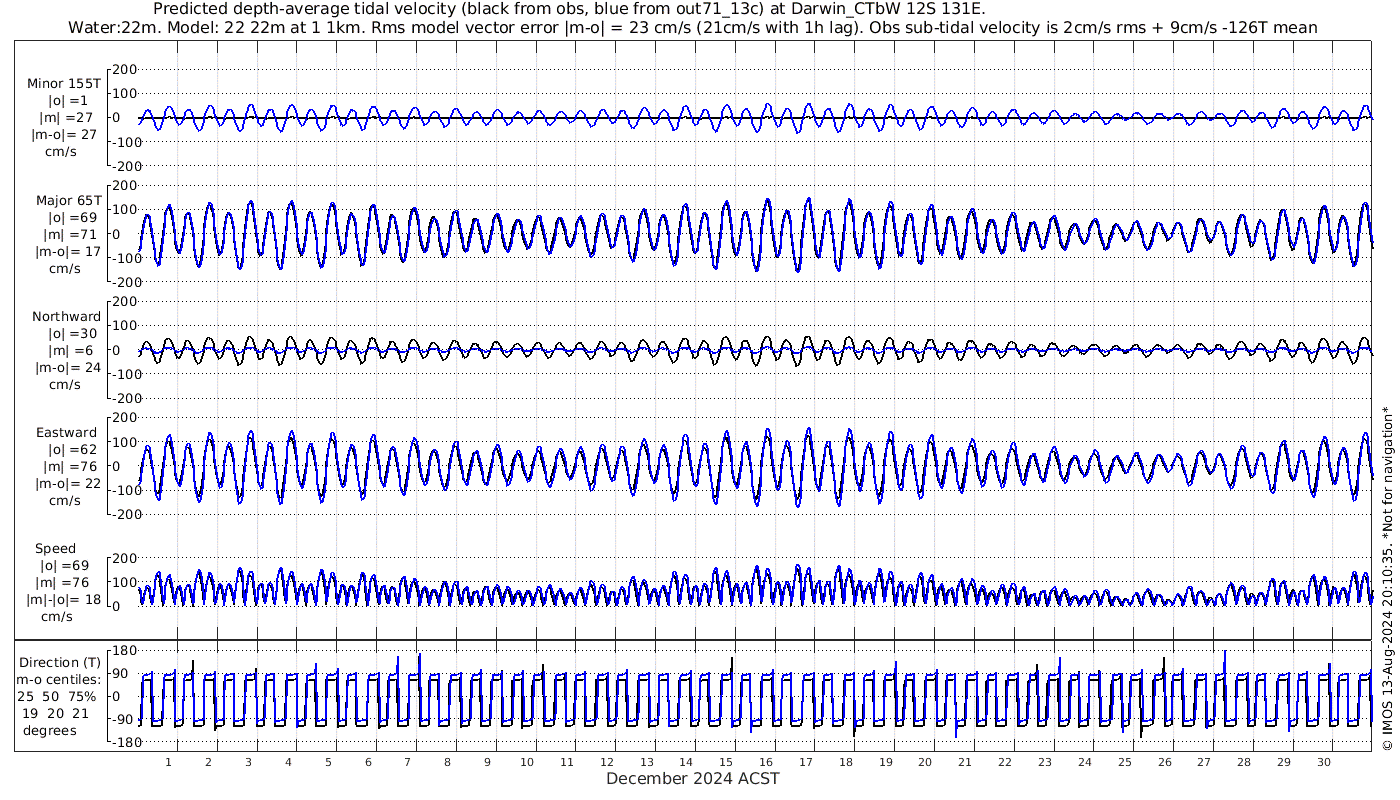The width and height of the screenshot is (1400, 800).
Task: Click the '19 20 21' centile values
Action: [x=54, y=714]
